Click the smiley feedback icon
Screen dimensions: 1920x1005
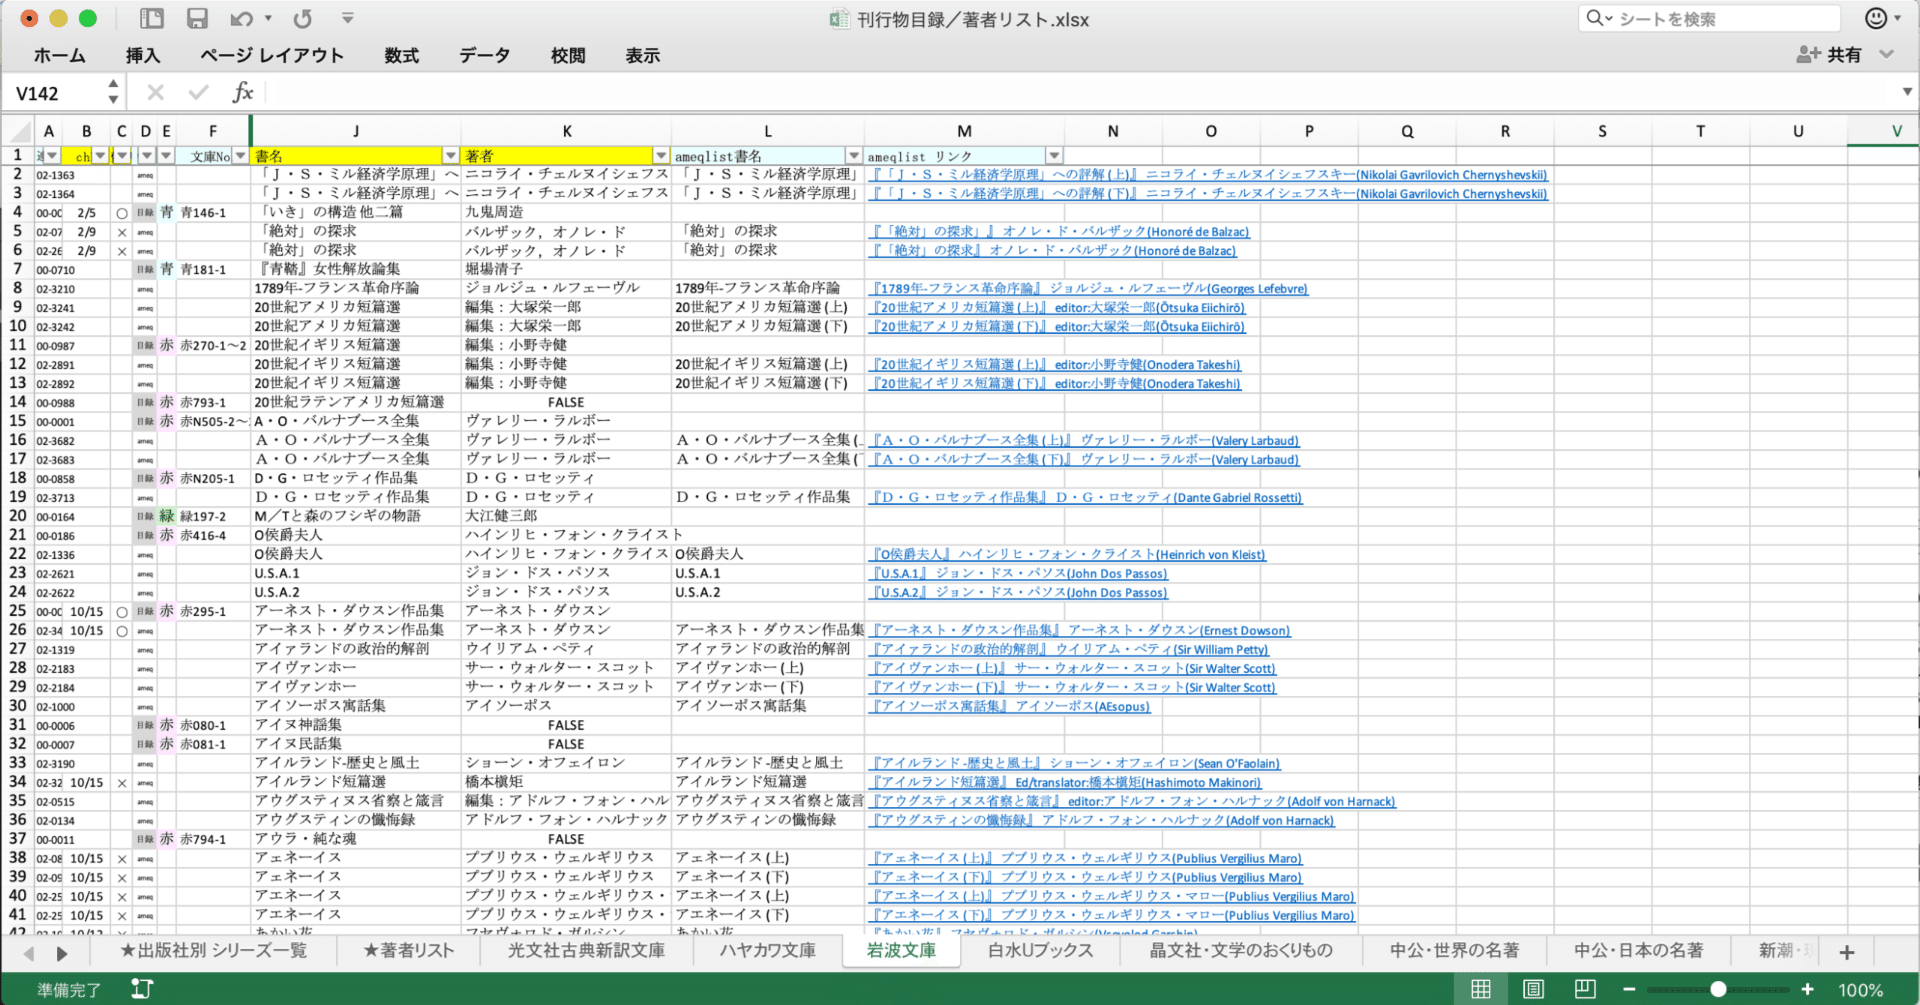[x=1876, y=18]
